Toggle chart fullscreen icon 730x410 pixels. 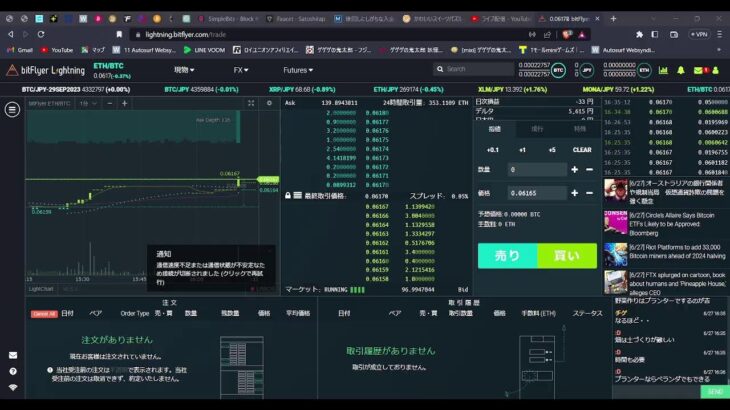[x=251, y=103]
